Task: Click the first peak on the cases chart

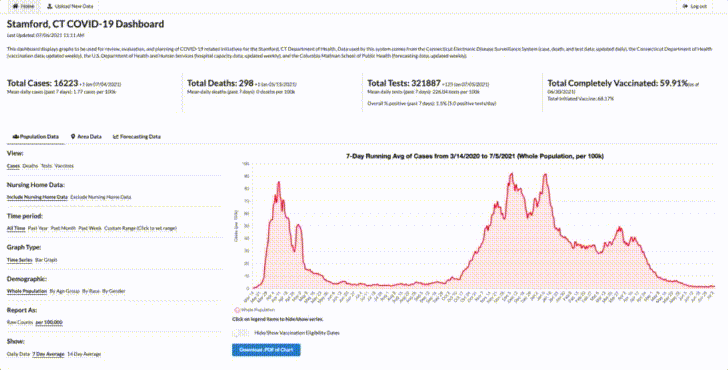Action: [279, 182]
